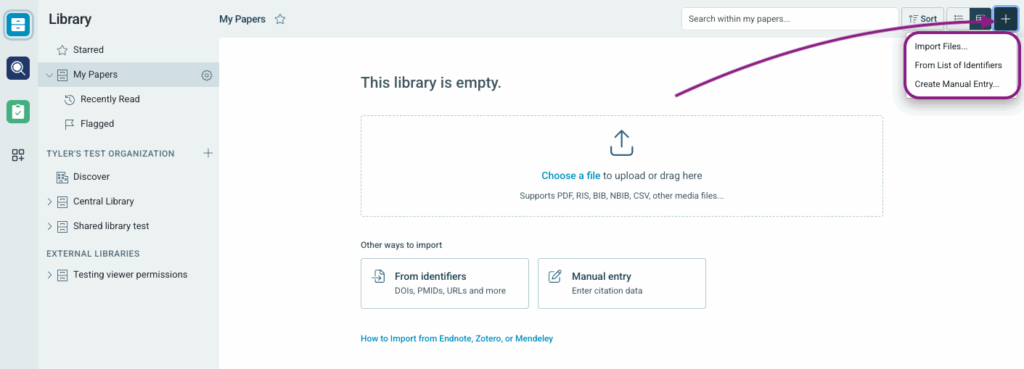Switch to table view layout
The image size is (1024, 369).
980,19
